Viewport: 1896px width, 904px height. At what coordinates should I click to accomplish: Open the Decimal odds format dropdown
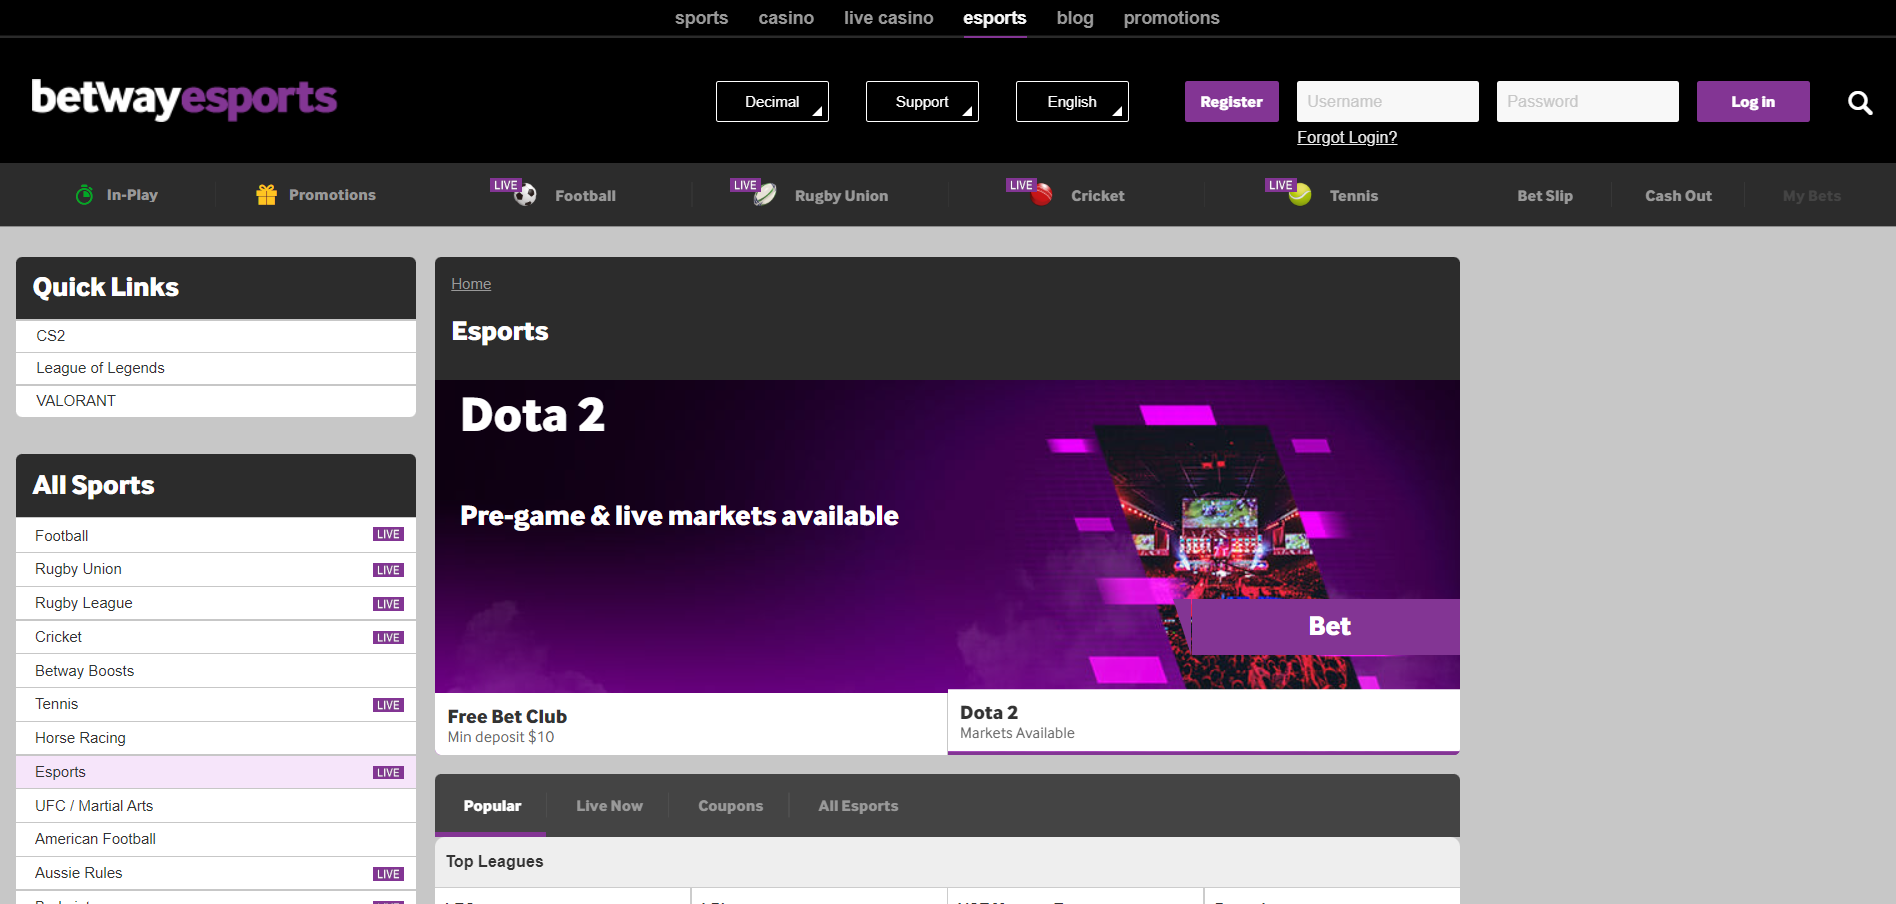coord(772,102)
